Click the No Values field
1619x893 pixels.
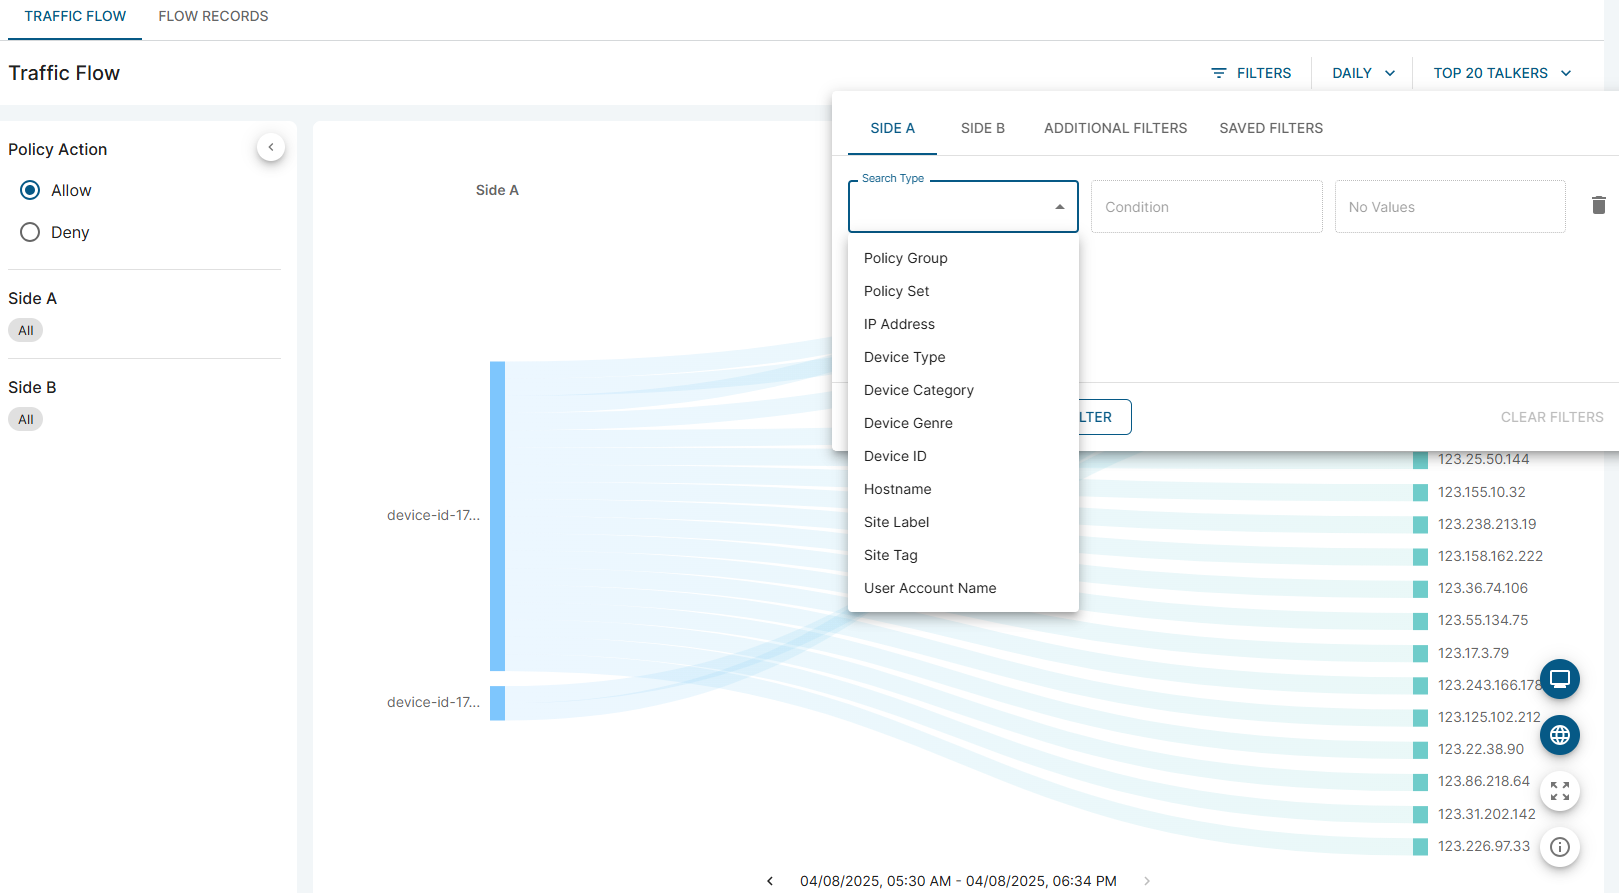(x=1450, y=207)
